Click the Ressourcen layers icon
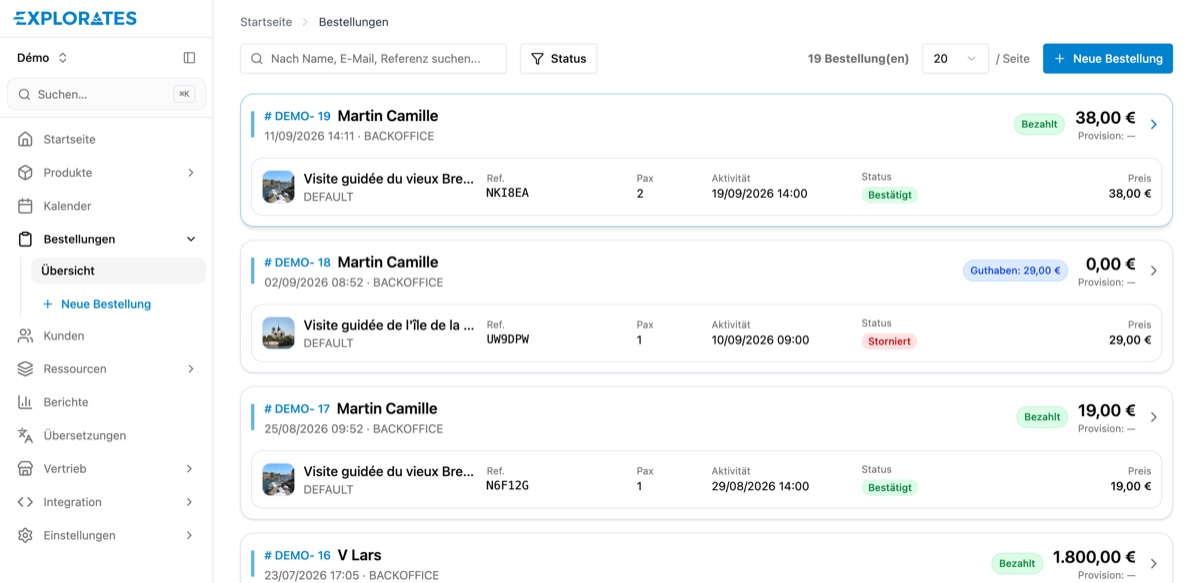The image size is (1200, 583). tap(25, 369)
